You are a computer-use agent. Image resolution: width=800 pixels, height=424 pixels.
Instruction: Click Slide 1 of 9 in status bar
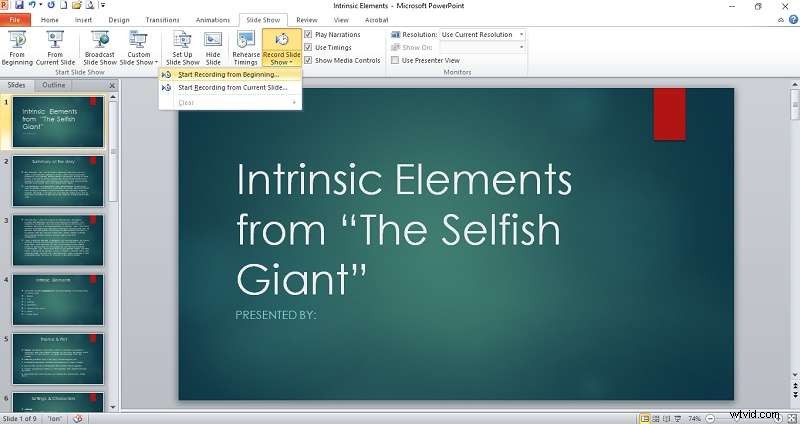point(19,419)
